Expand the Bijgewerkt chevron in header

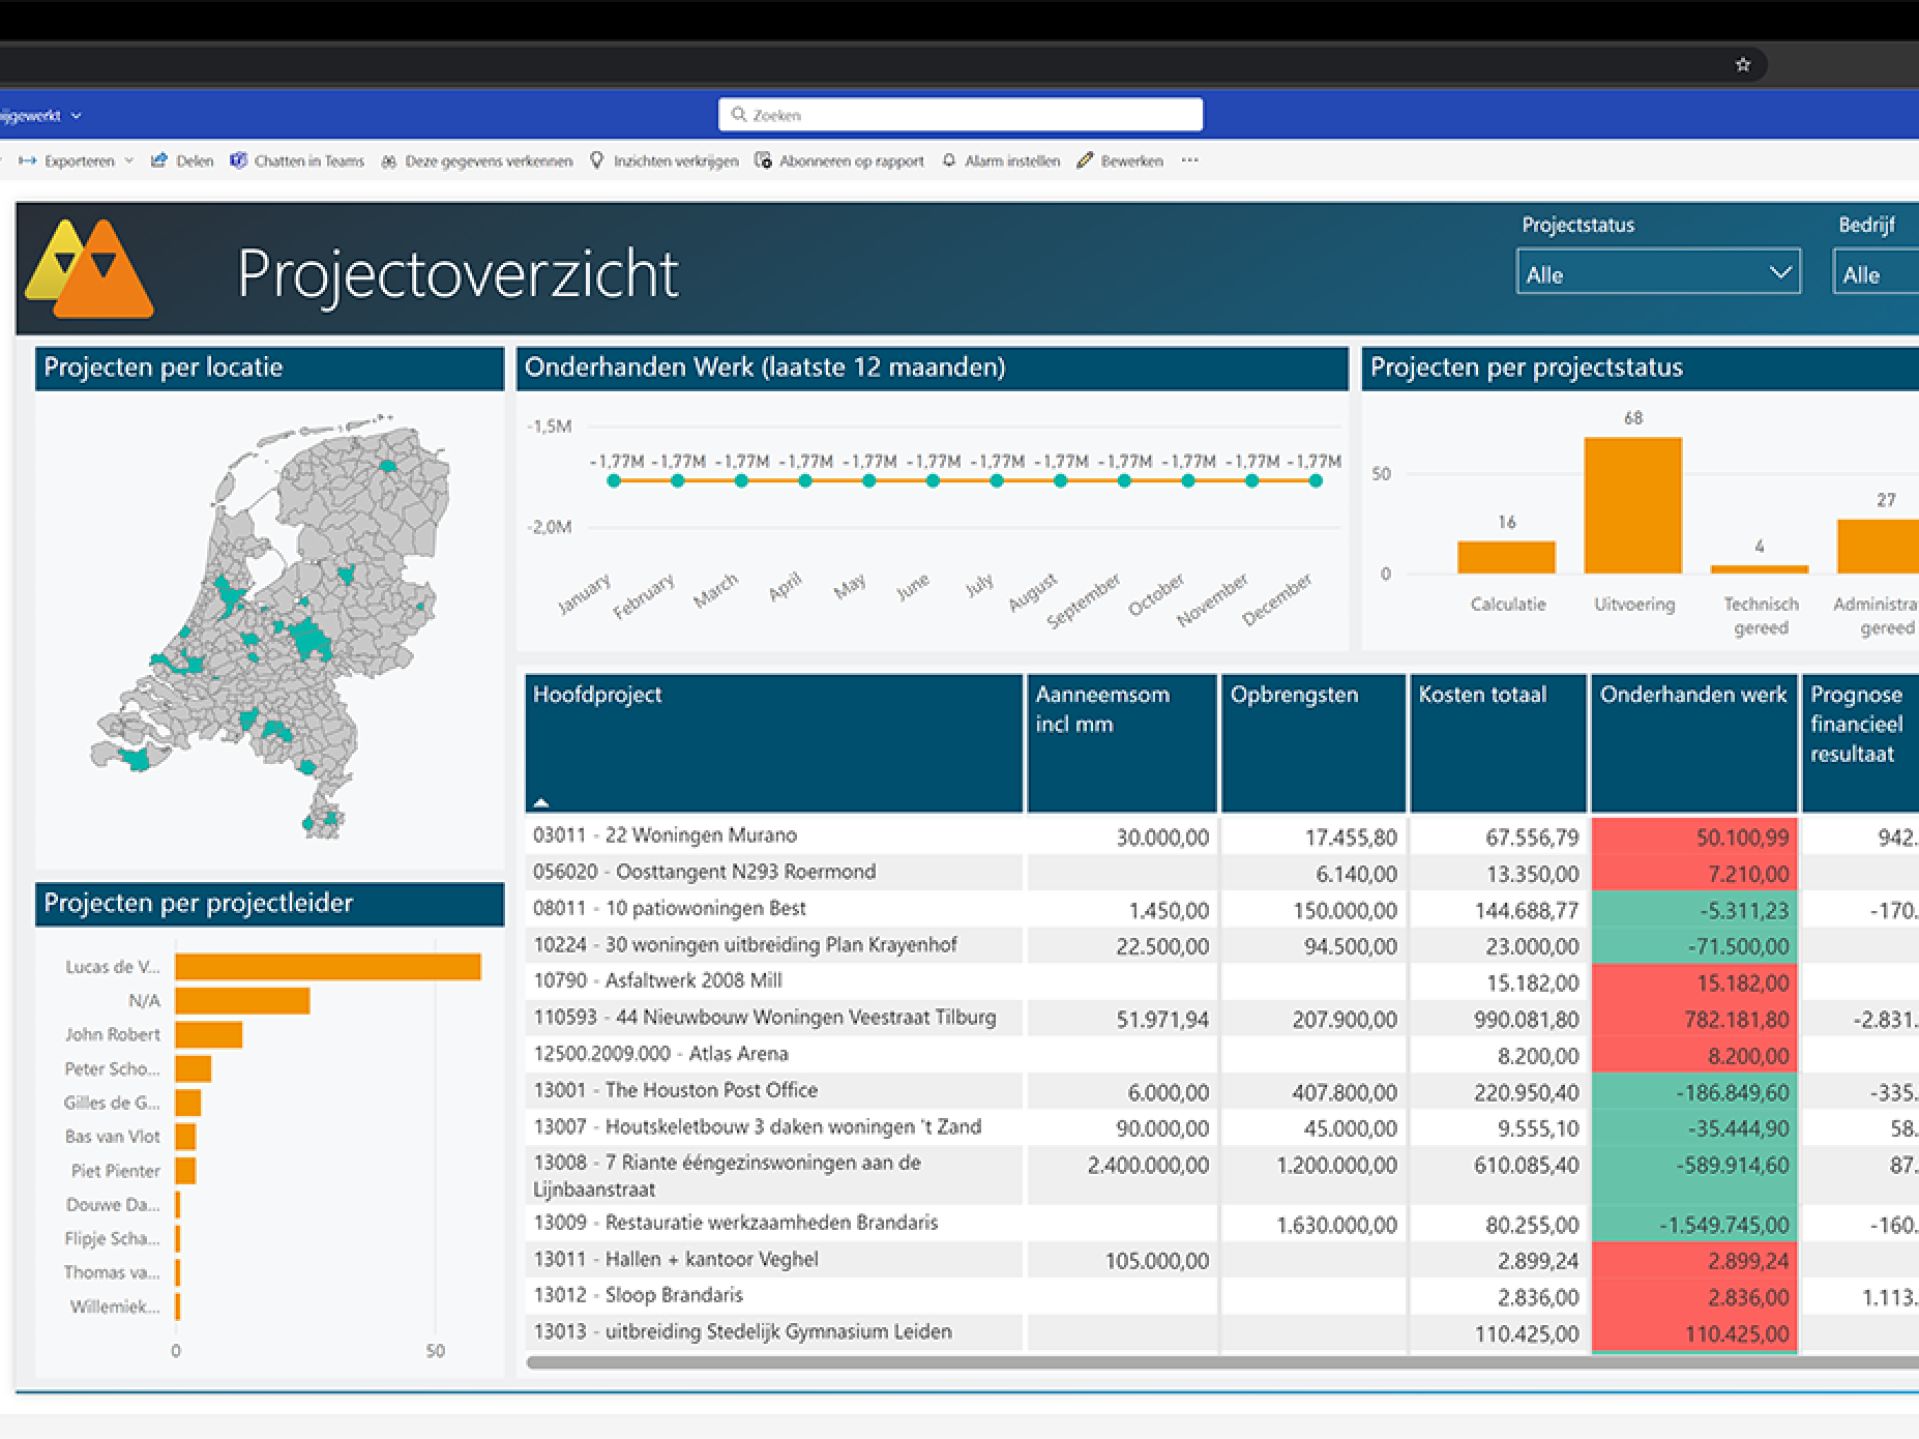(x=76, y=116)
